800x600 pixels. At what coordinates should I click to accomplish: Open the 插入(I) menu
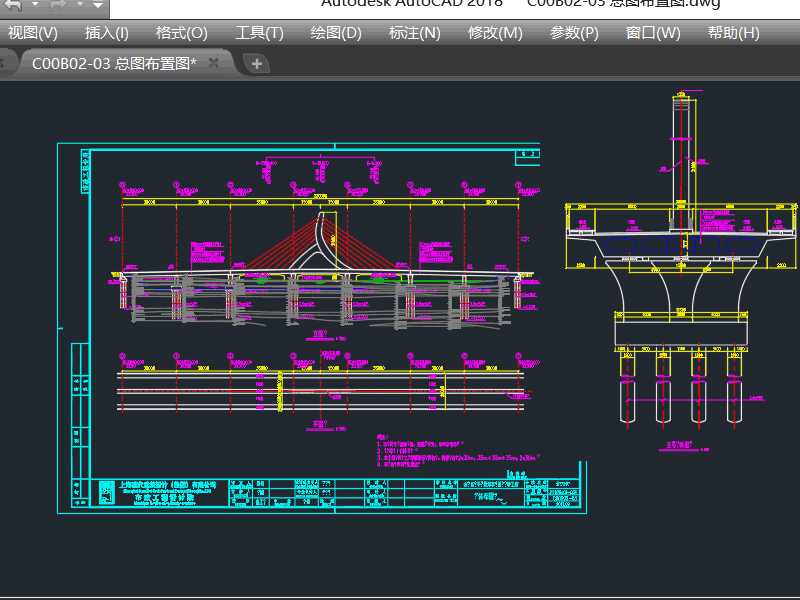point(106,33)
